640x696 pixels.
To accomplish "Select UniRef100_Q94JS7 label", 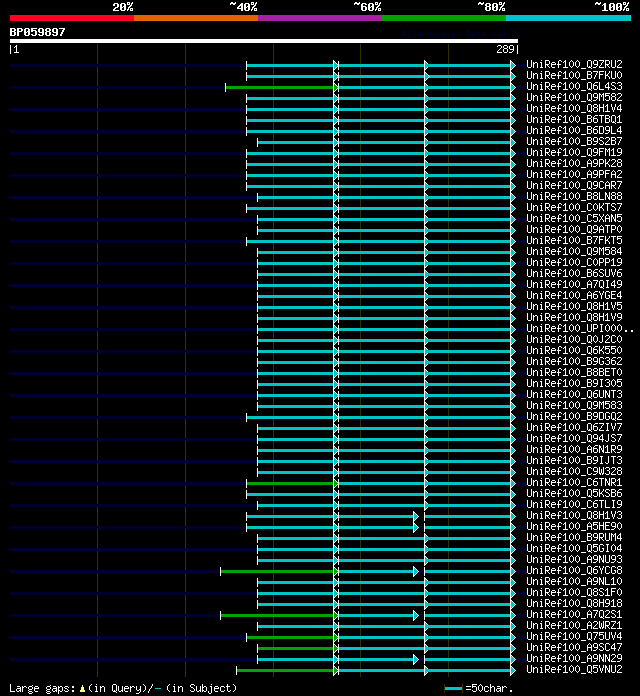I will pos(574,439).
